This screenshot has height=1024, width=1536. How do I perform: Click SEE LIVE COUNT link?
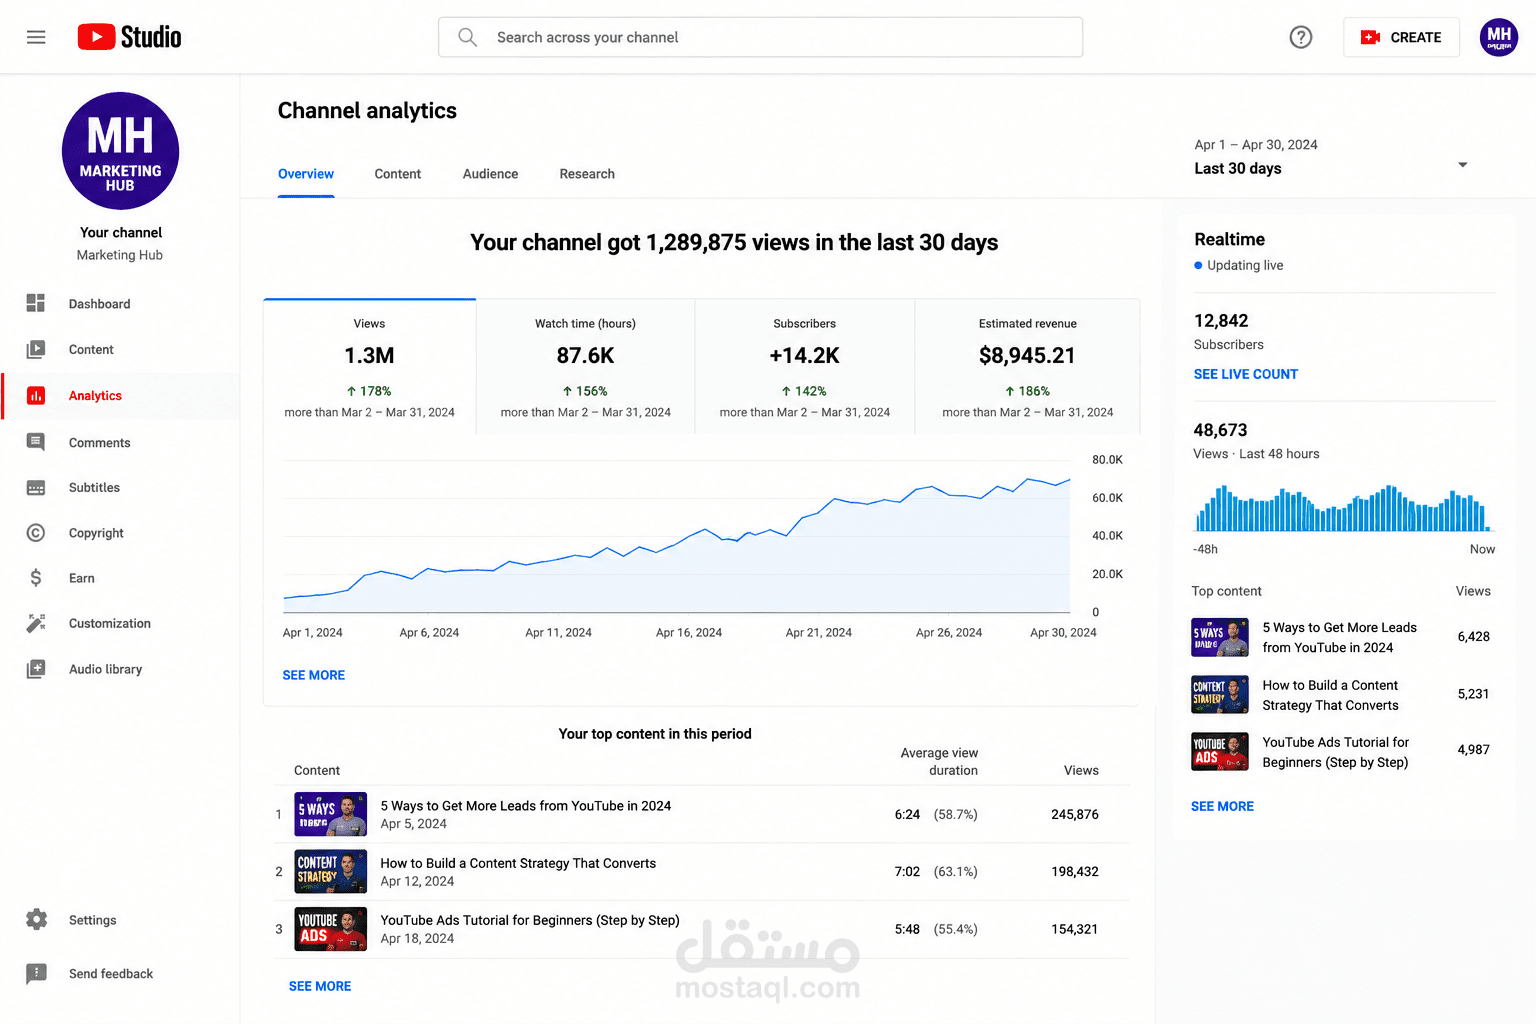click(x=1246, y=374)
